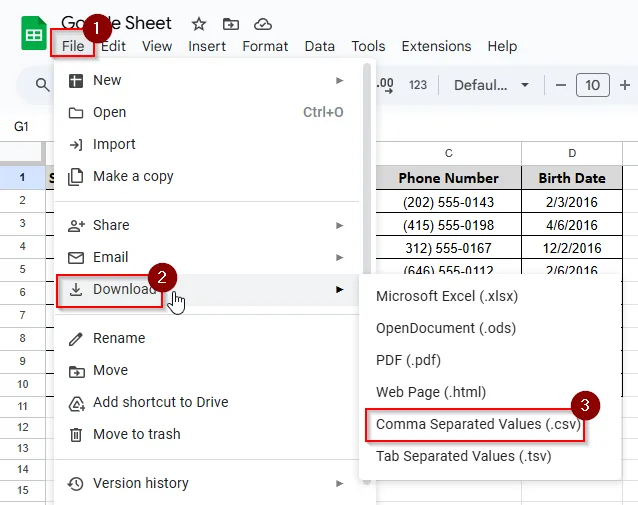Download as Comma Separated Values (.csv)
Viewport: 638px width, 505px height.
(x=490, y=424)
